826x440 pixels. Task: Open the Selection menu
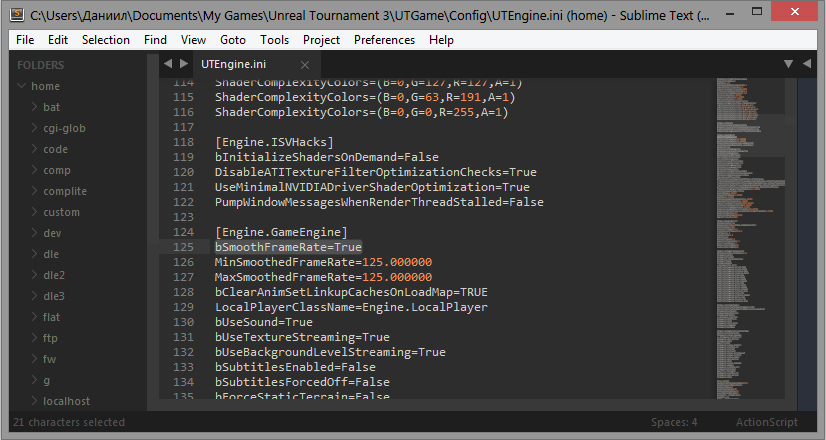point(106,40)
